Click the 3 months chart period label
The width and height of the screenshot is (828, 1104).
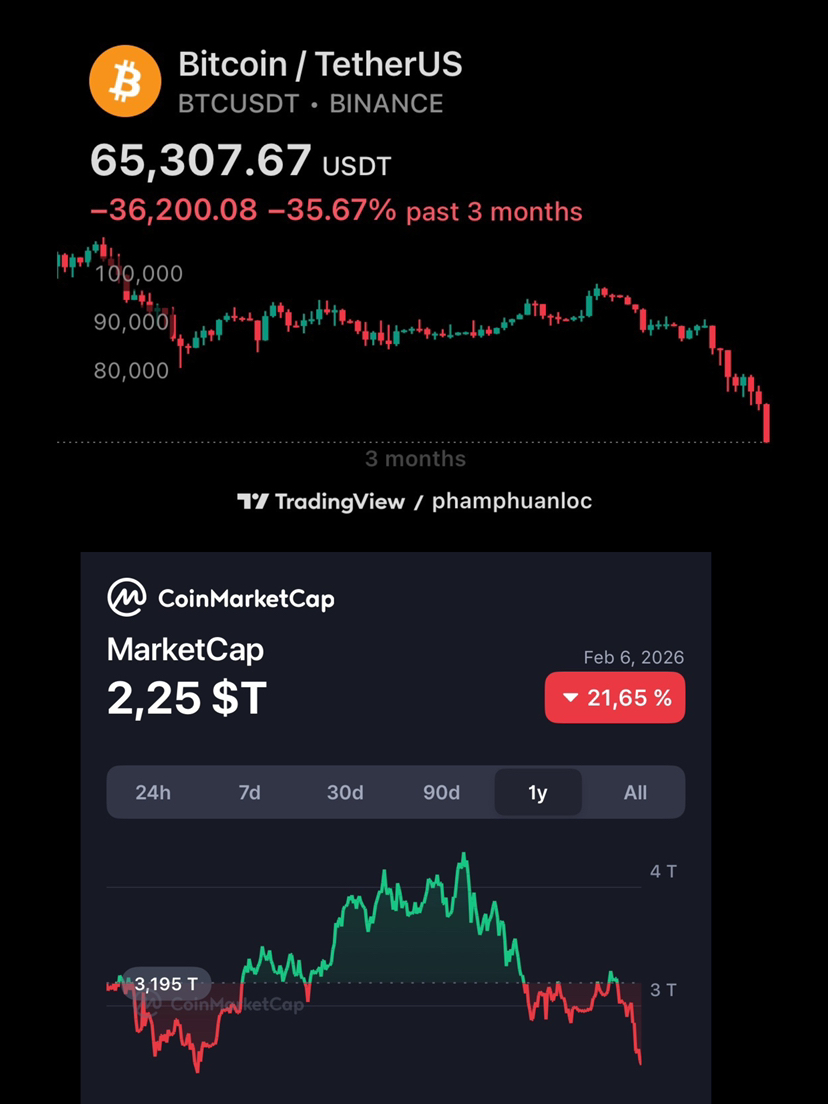coord(415,459)
